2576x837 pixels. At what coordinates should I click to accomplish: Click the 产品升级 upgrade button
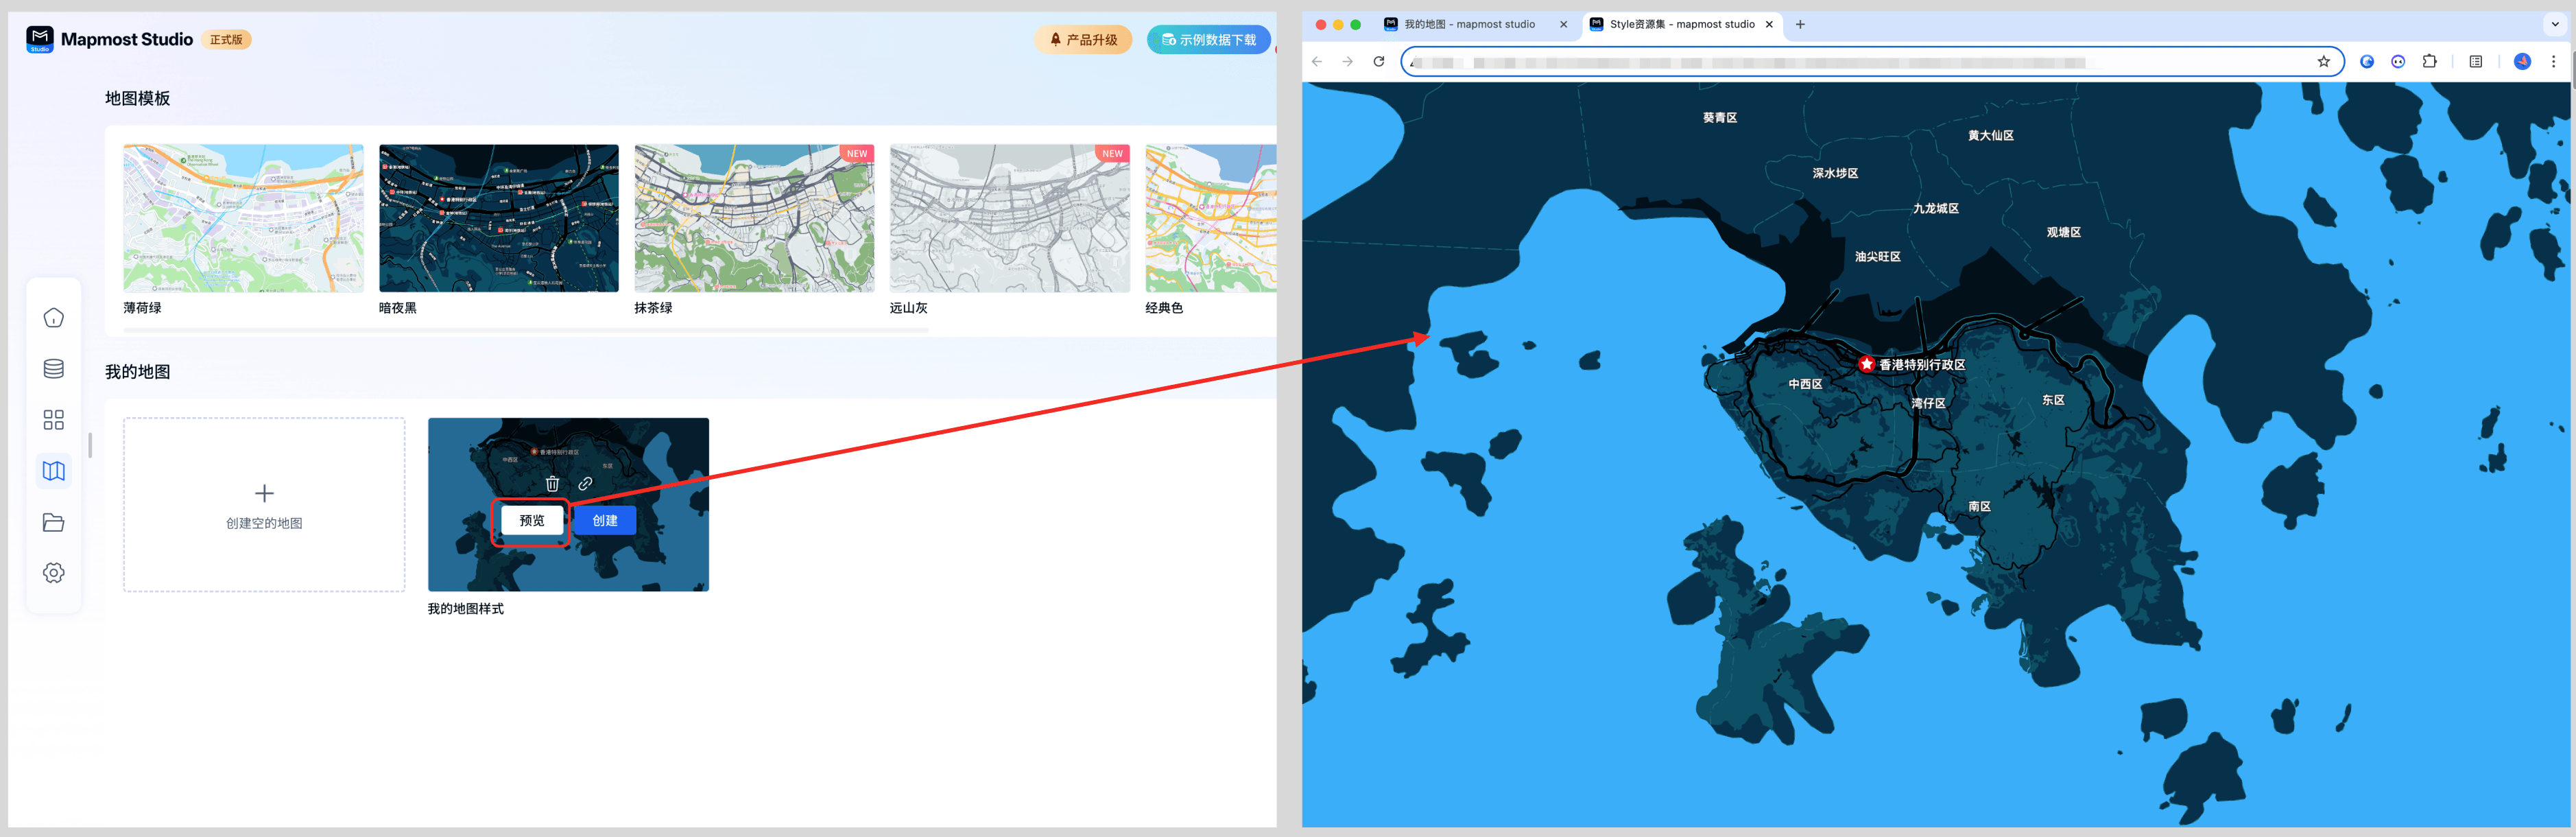pyautogui.click(x=1083, y=40)
